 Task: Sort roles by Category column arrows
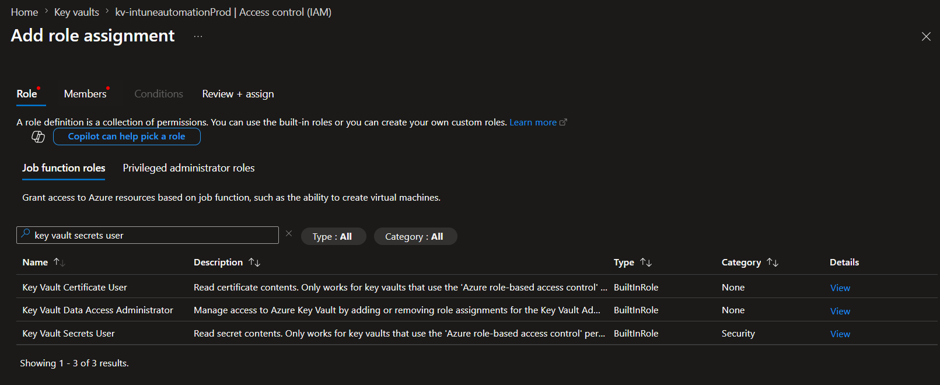click(x=772, y=263)
